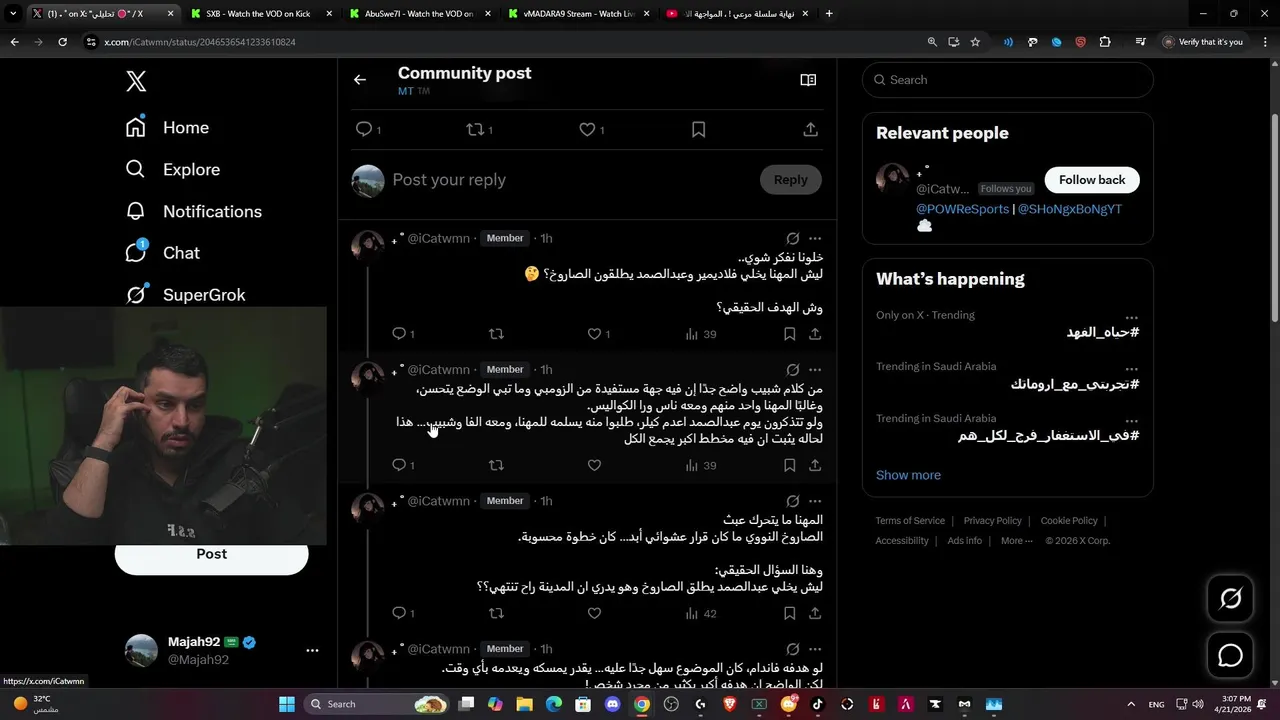Reply to the post starting من كلام شبيب

398,465
